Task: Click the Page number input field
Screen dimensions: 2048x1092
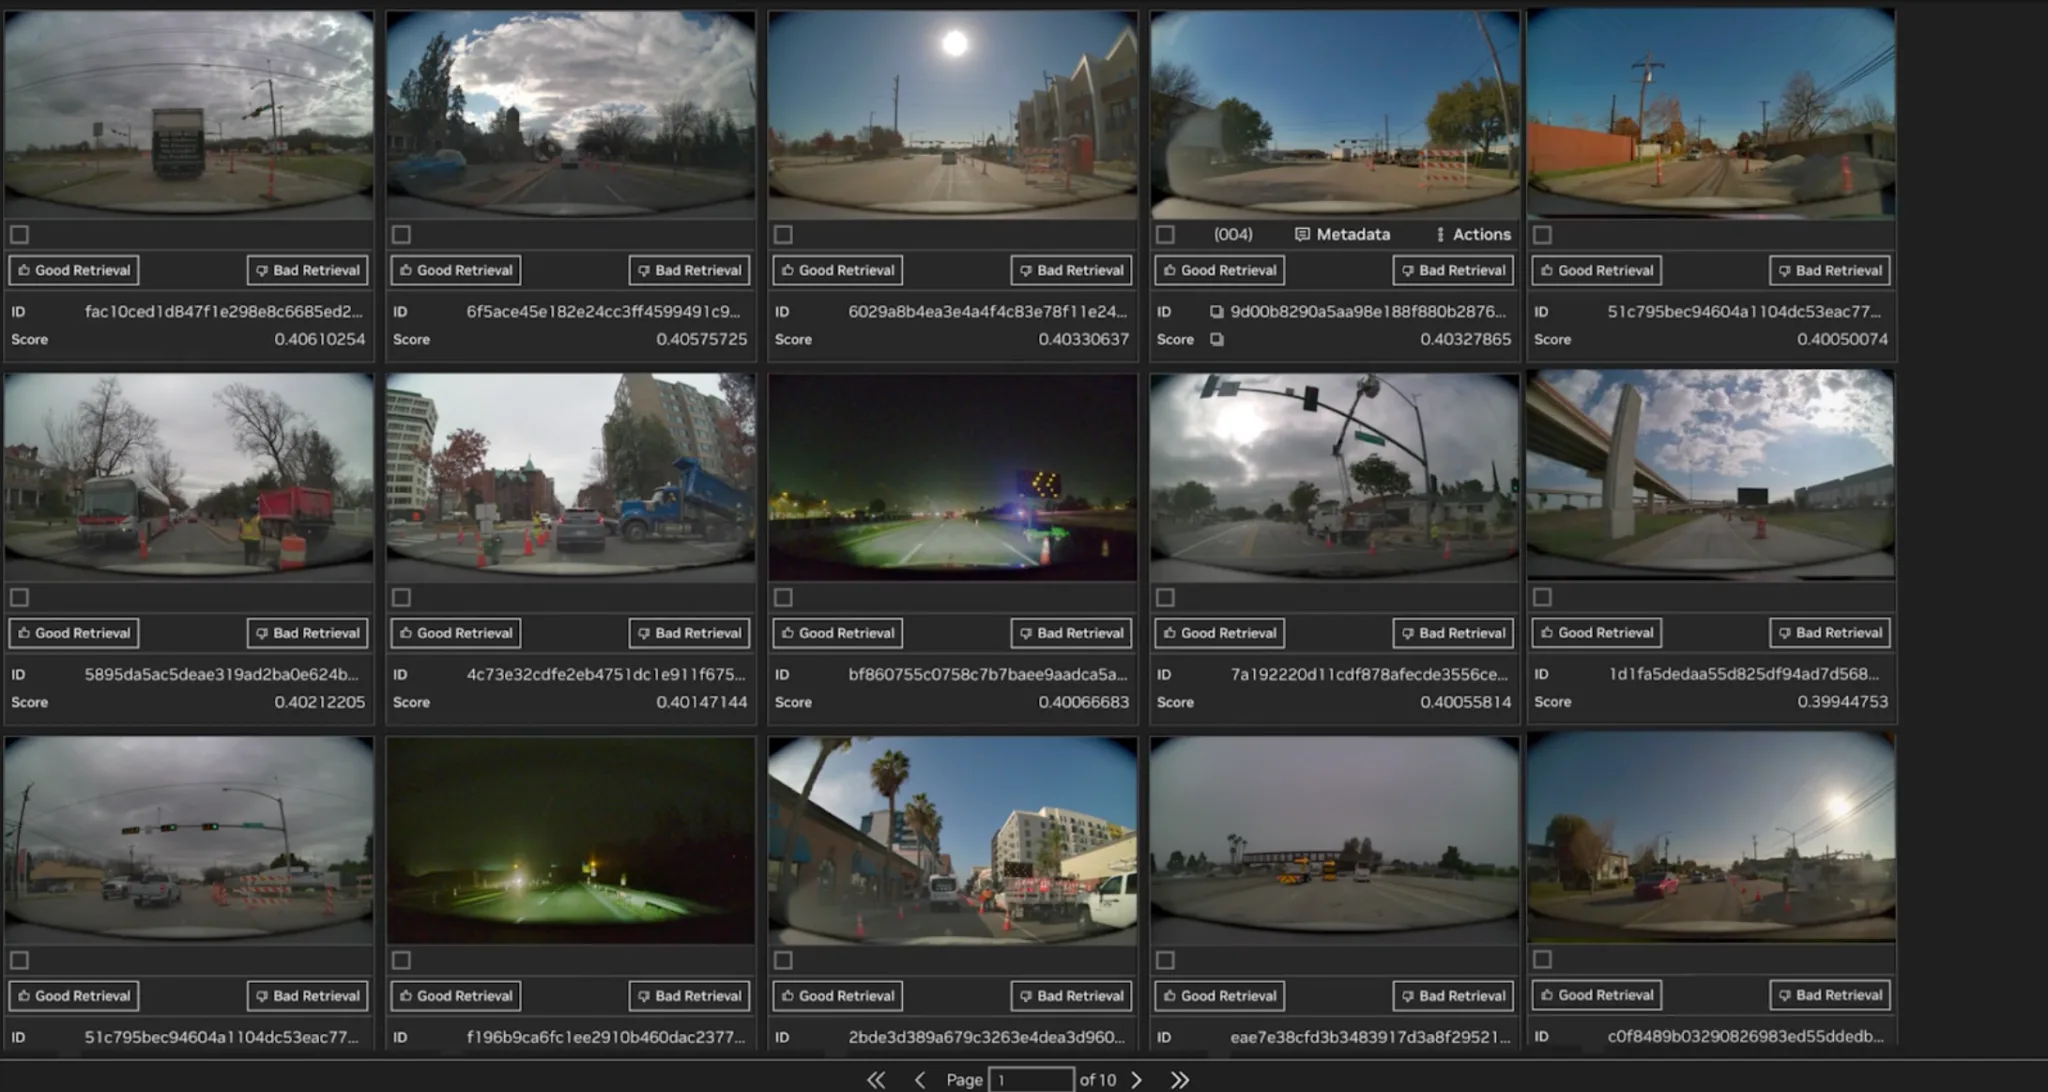Action: tap(1030, 1080)
